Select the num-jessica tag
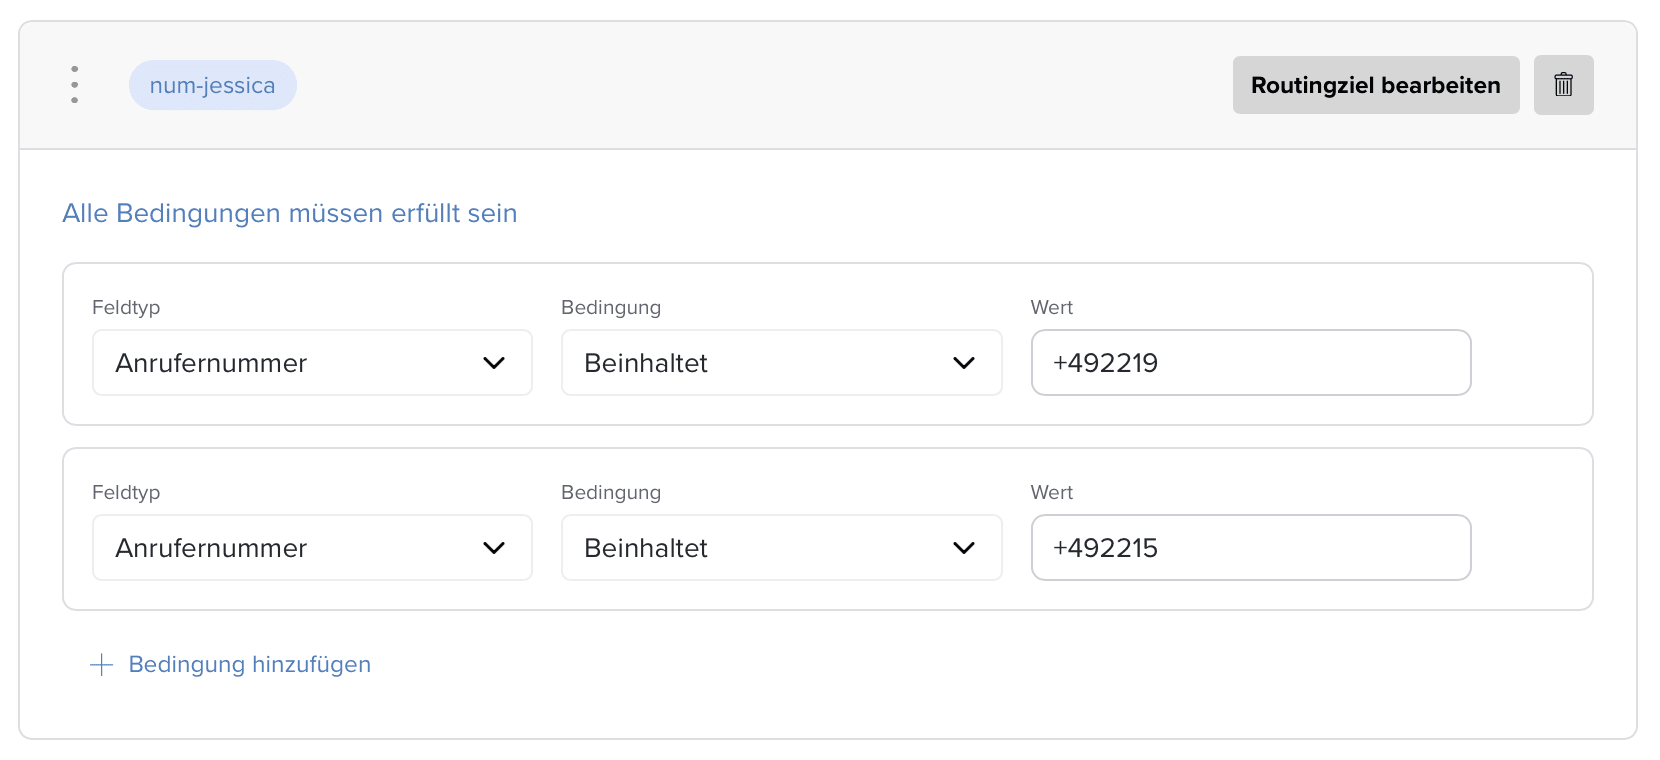This screenshot has width=1660, height=760. pos(212,85)
